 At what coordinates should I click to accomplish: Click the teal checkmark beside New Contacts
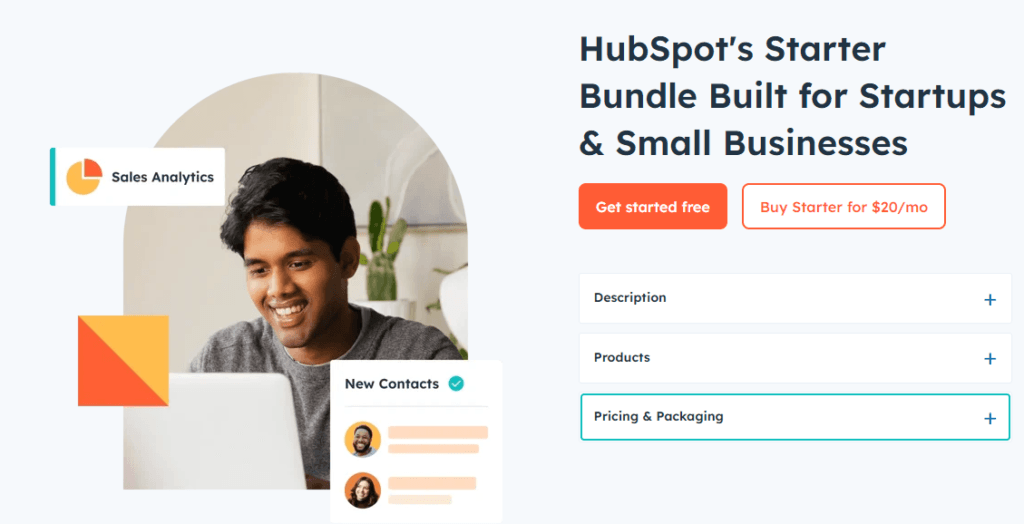point(456,384)
